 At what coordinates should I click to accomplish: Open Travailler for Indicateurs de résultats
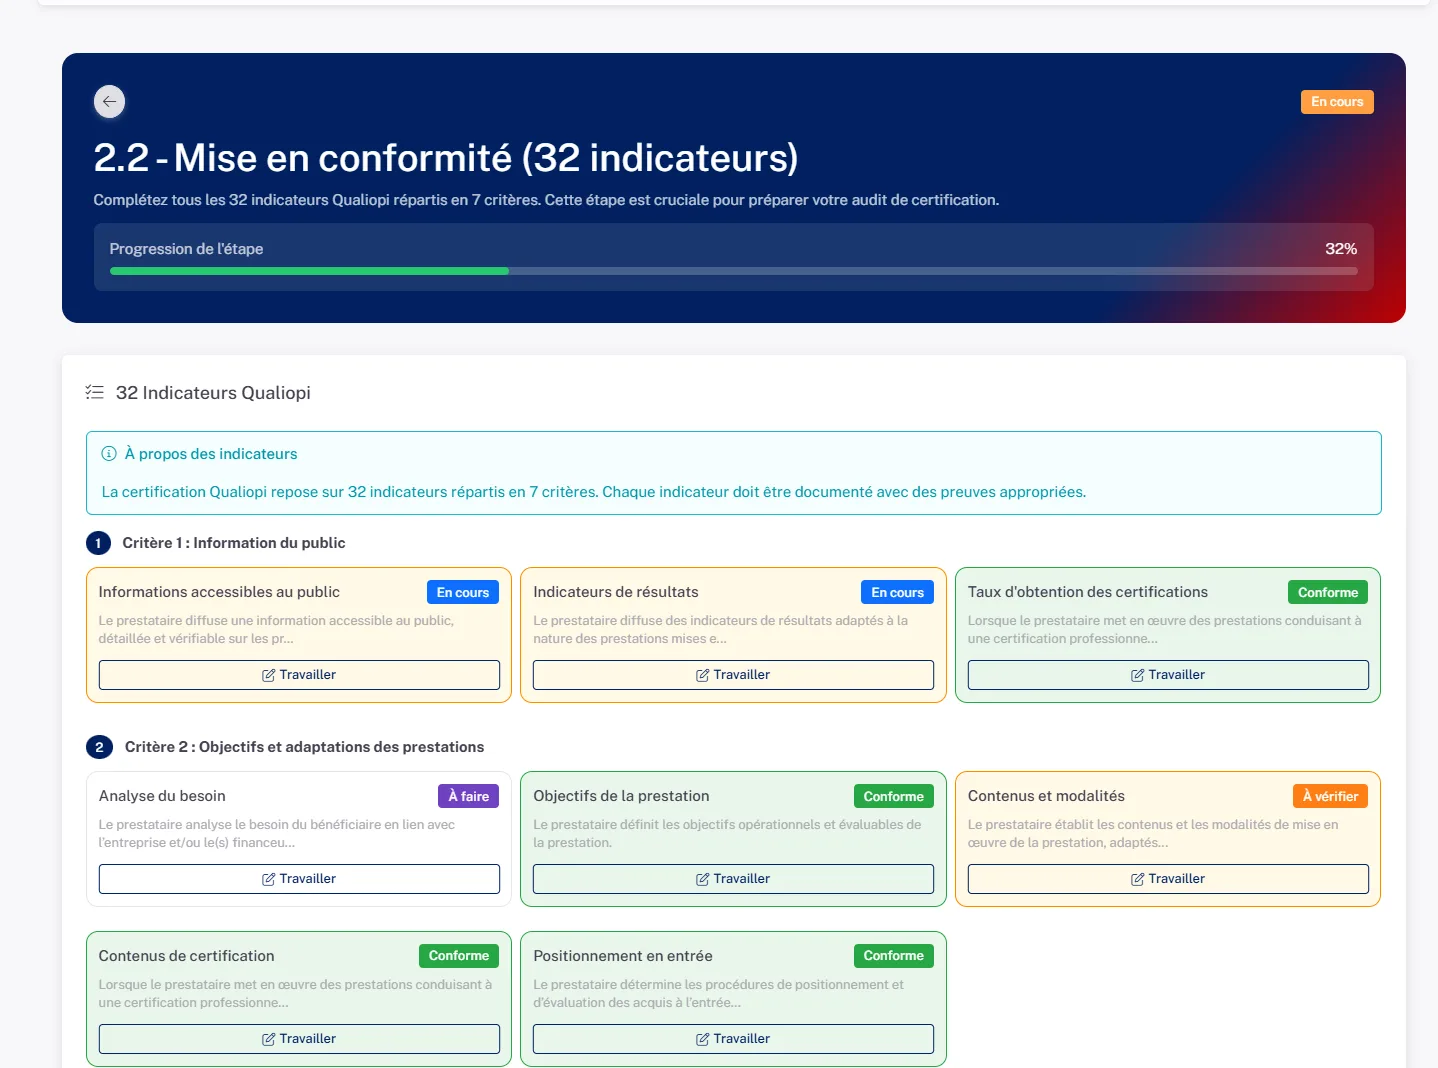[x=733, y=675]
